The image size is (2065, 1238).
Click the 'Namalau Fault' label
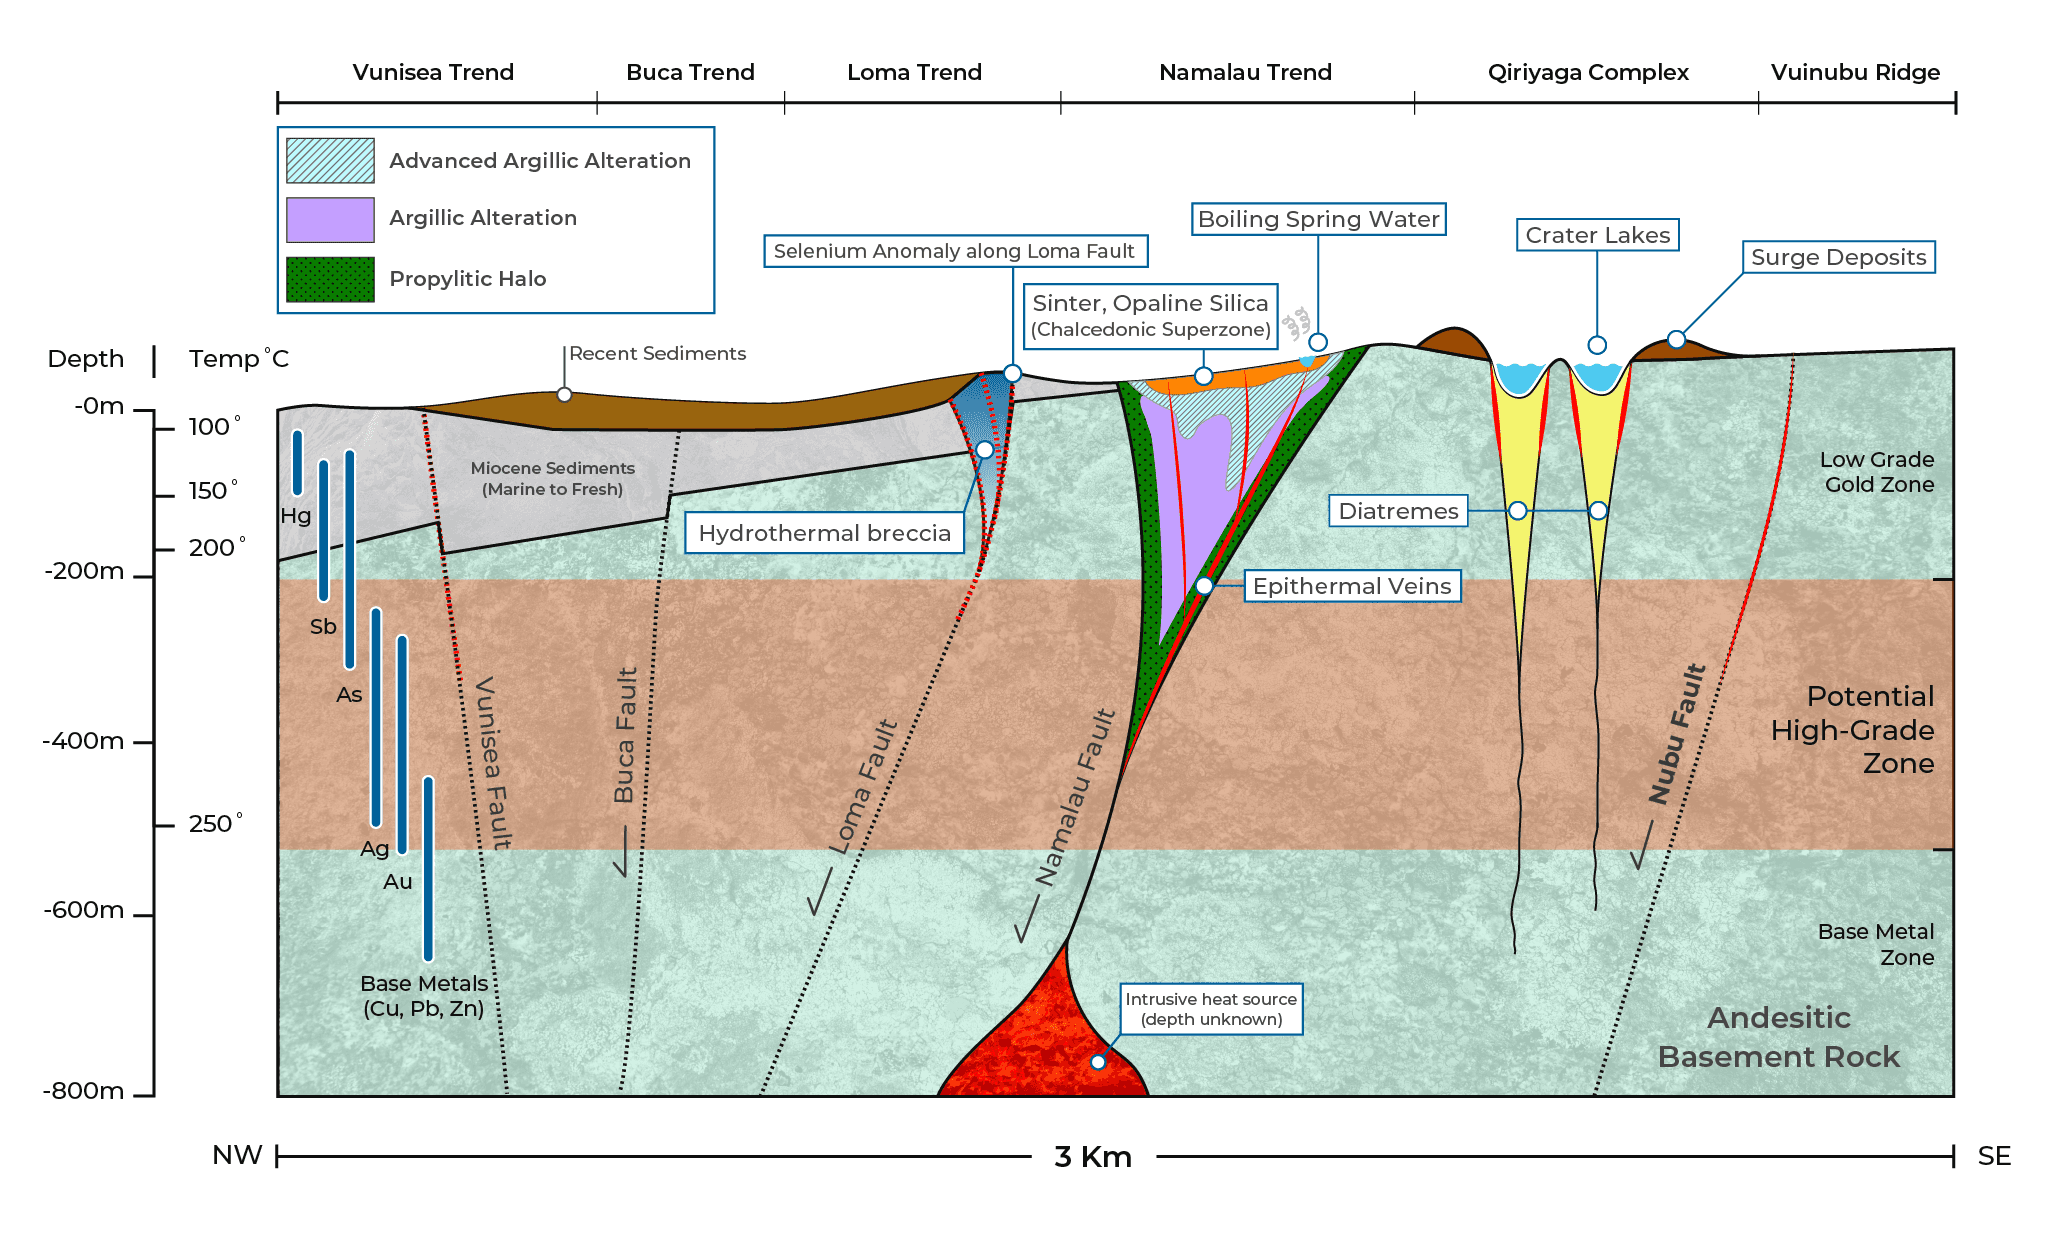1076,797
